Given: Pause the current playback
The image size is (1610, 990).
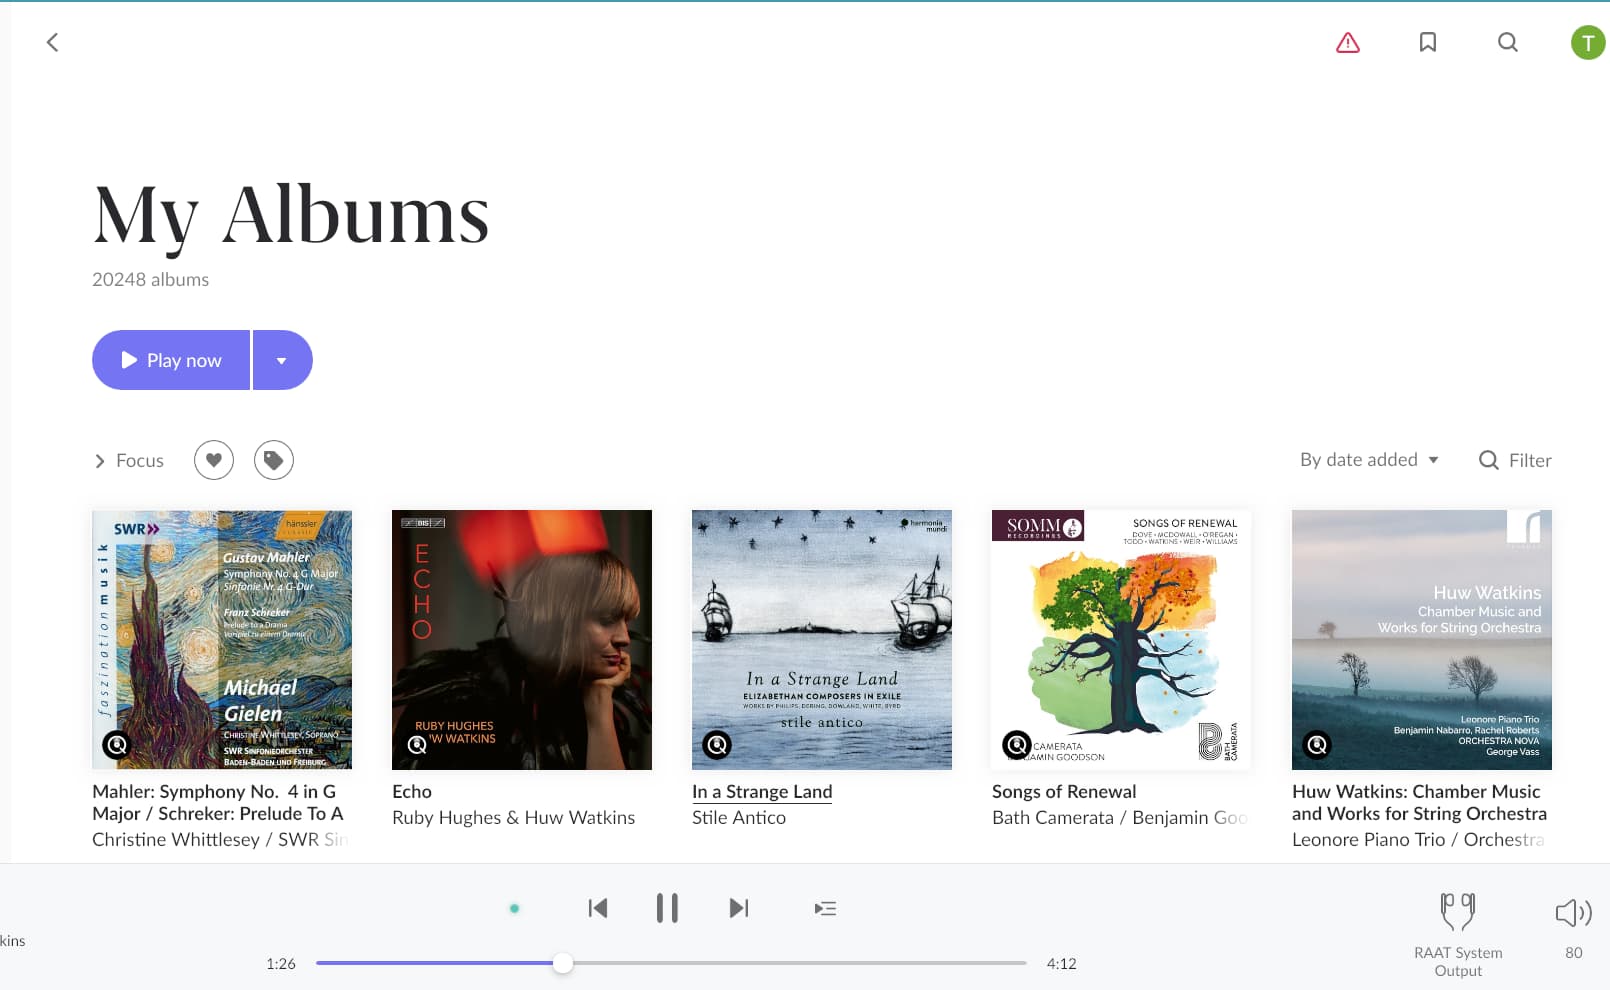Looking at the screenshot, I should click(667, 908).
